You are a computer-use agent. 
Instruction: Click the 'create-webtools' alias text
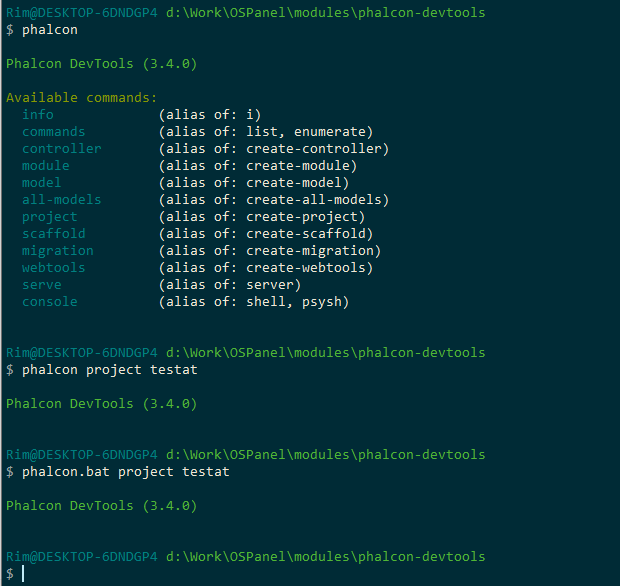[306, 268]
